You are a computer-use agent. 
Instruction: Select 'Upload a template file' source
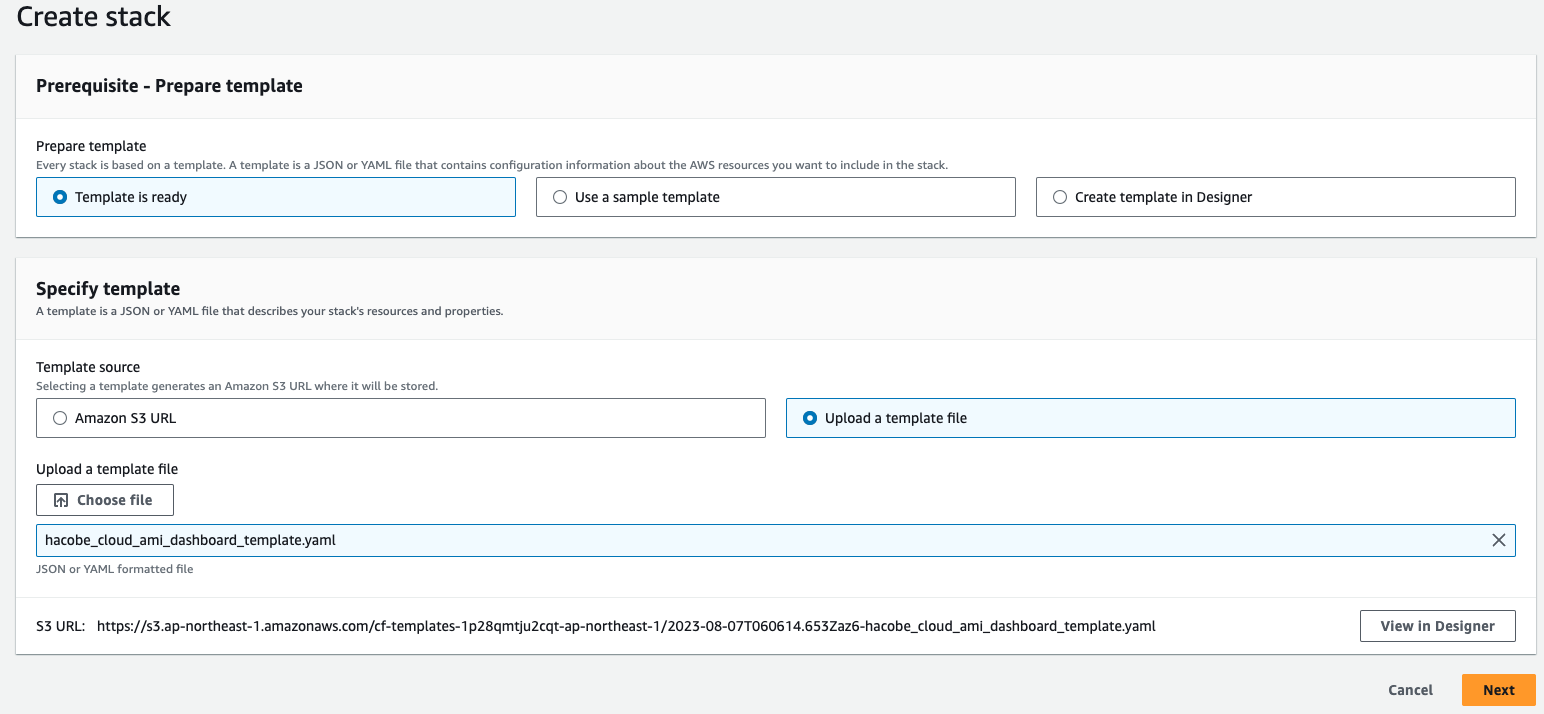810,418
